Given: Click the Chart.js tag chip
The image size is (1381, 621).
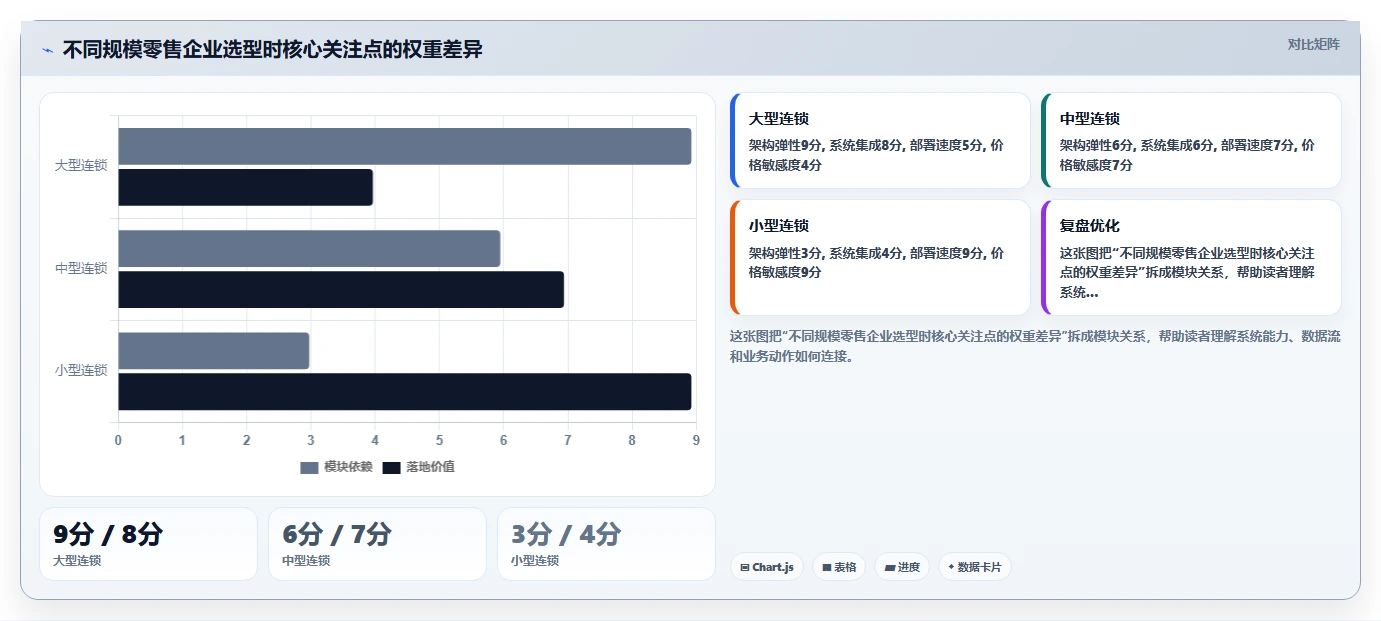Looking at the screenshot, I should tap(767, 567).
